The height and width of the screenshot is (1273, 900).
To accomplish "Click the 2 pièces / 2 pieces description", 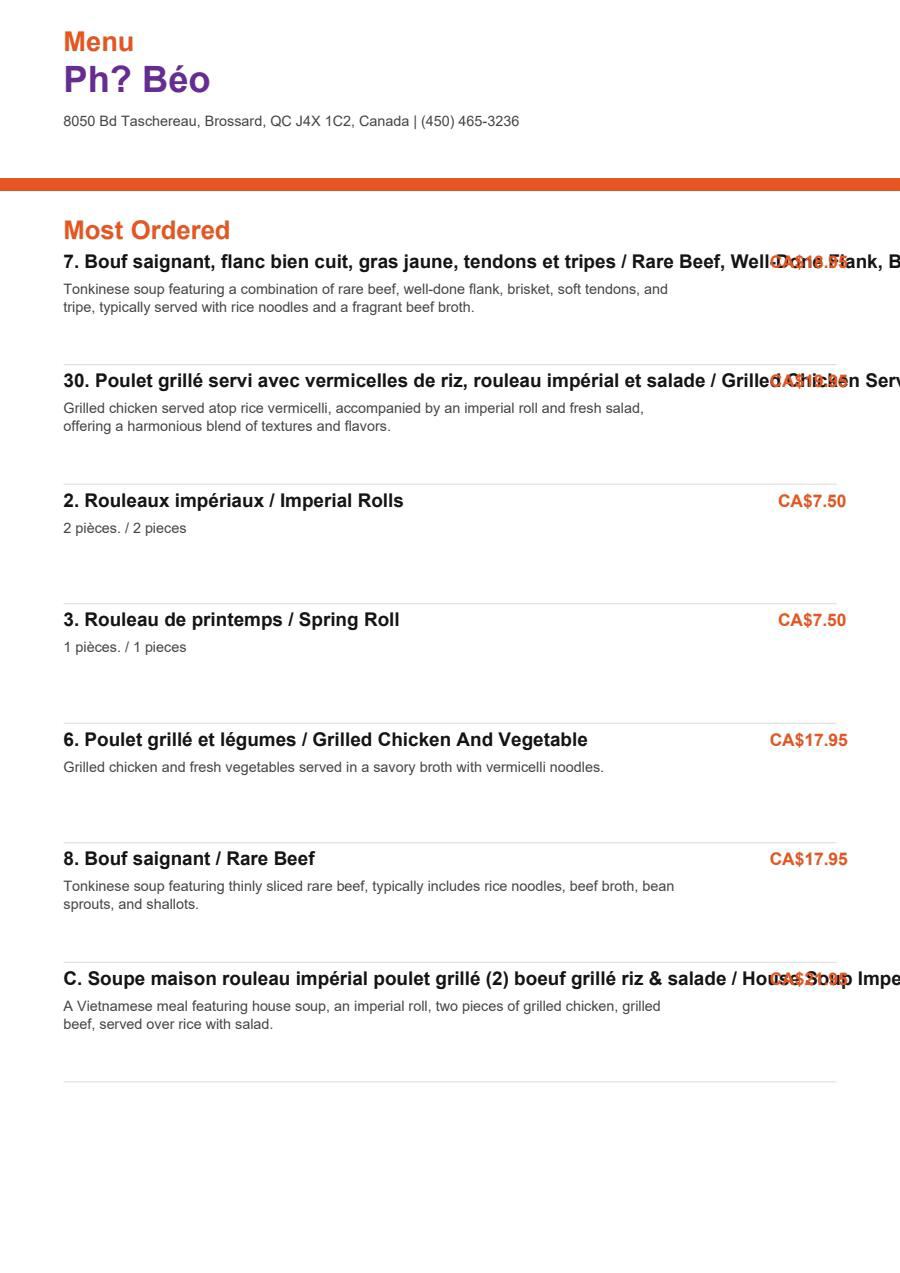I will click(125, 528).
